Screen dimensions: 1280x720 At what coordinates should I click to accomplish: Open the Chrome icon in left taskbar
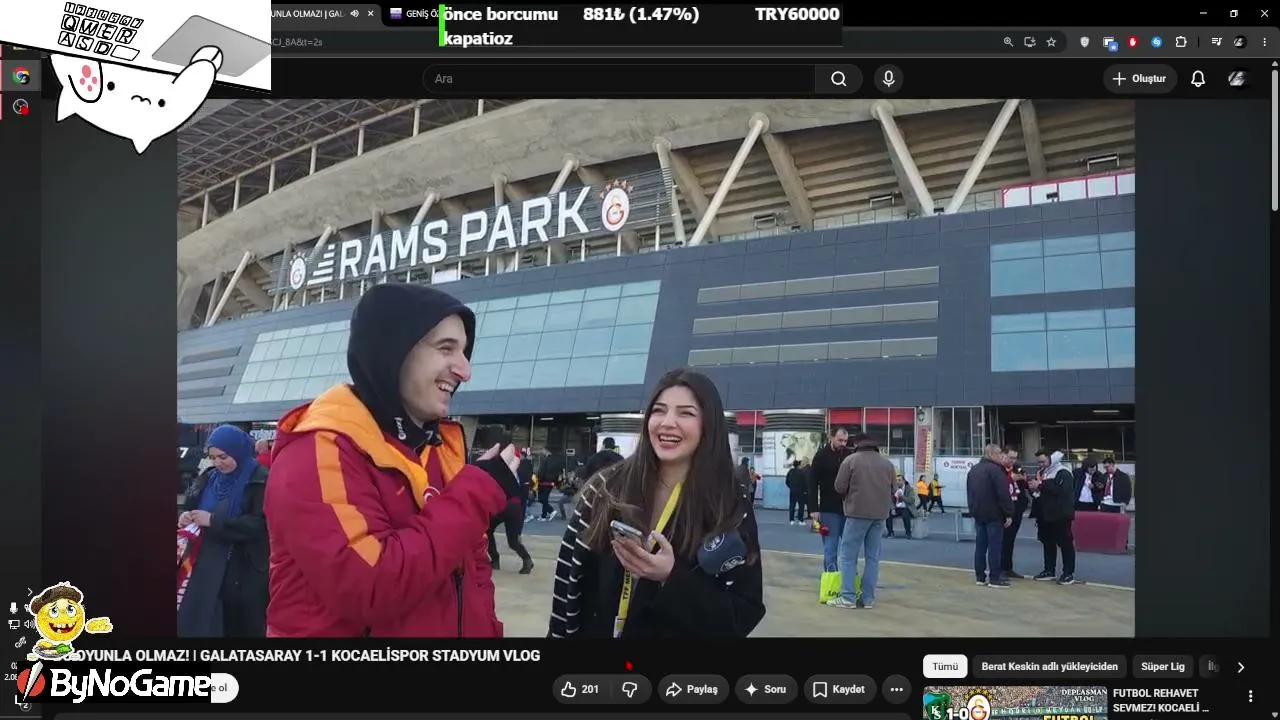click(x=21, y=76)
